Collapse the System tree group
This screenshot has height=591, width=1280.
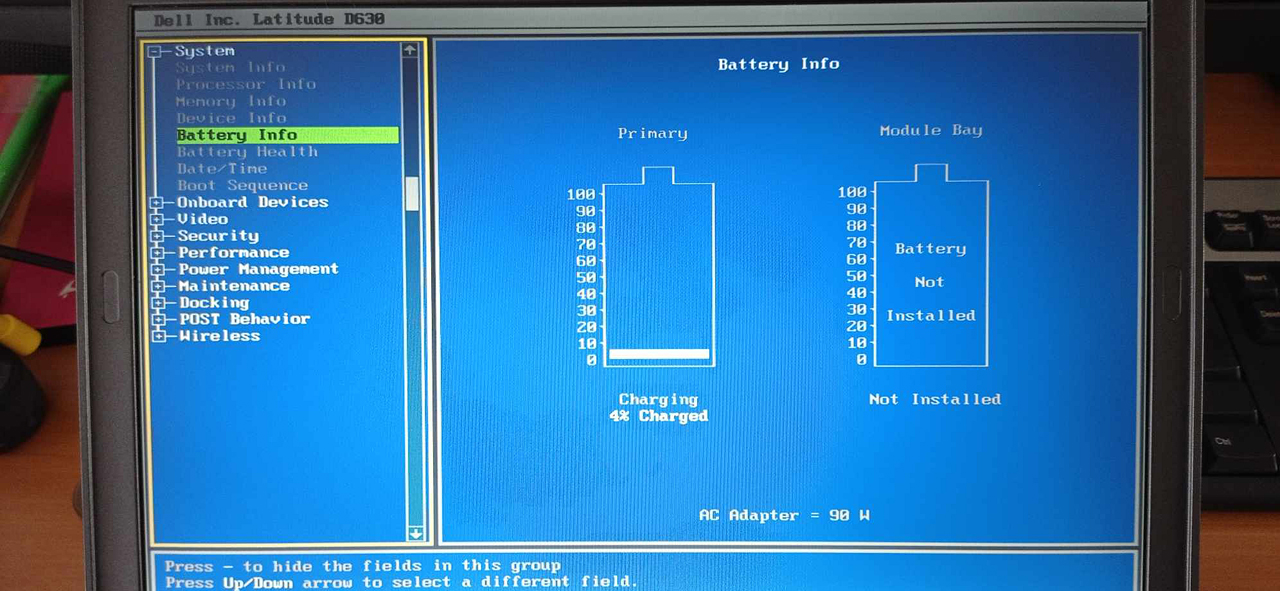155,52
